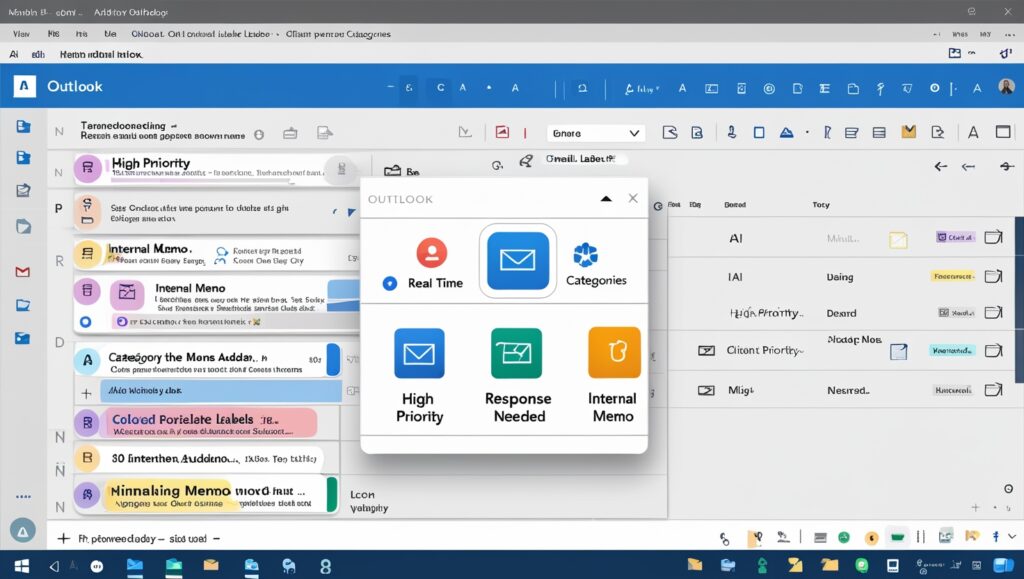The height and width of the screenshot is (579, 1024).
Task: Open the profile avatar in the header
Action: pos(1006,86)
